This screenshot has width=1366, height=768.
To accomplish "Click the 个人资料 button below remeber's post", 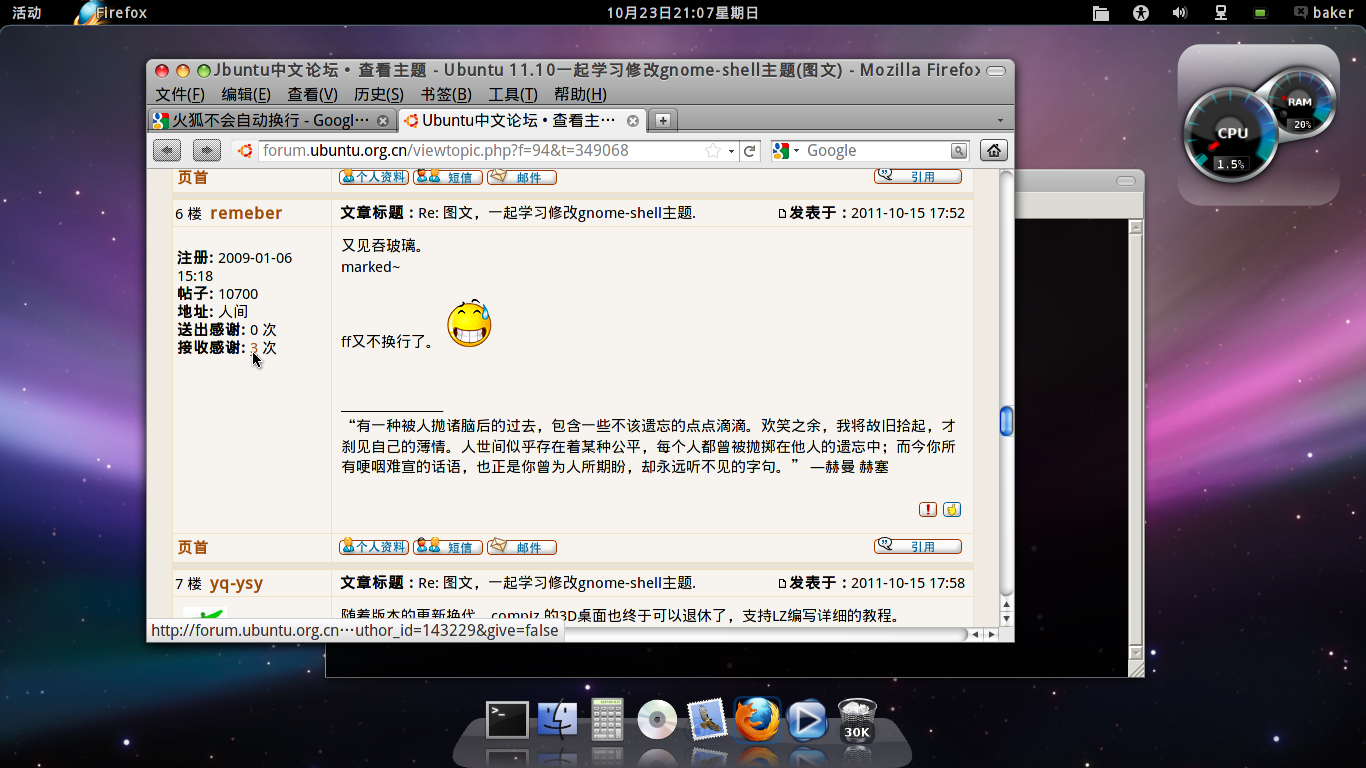I will coord(374,547).
